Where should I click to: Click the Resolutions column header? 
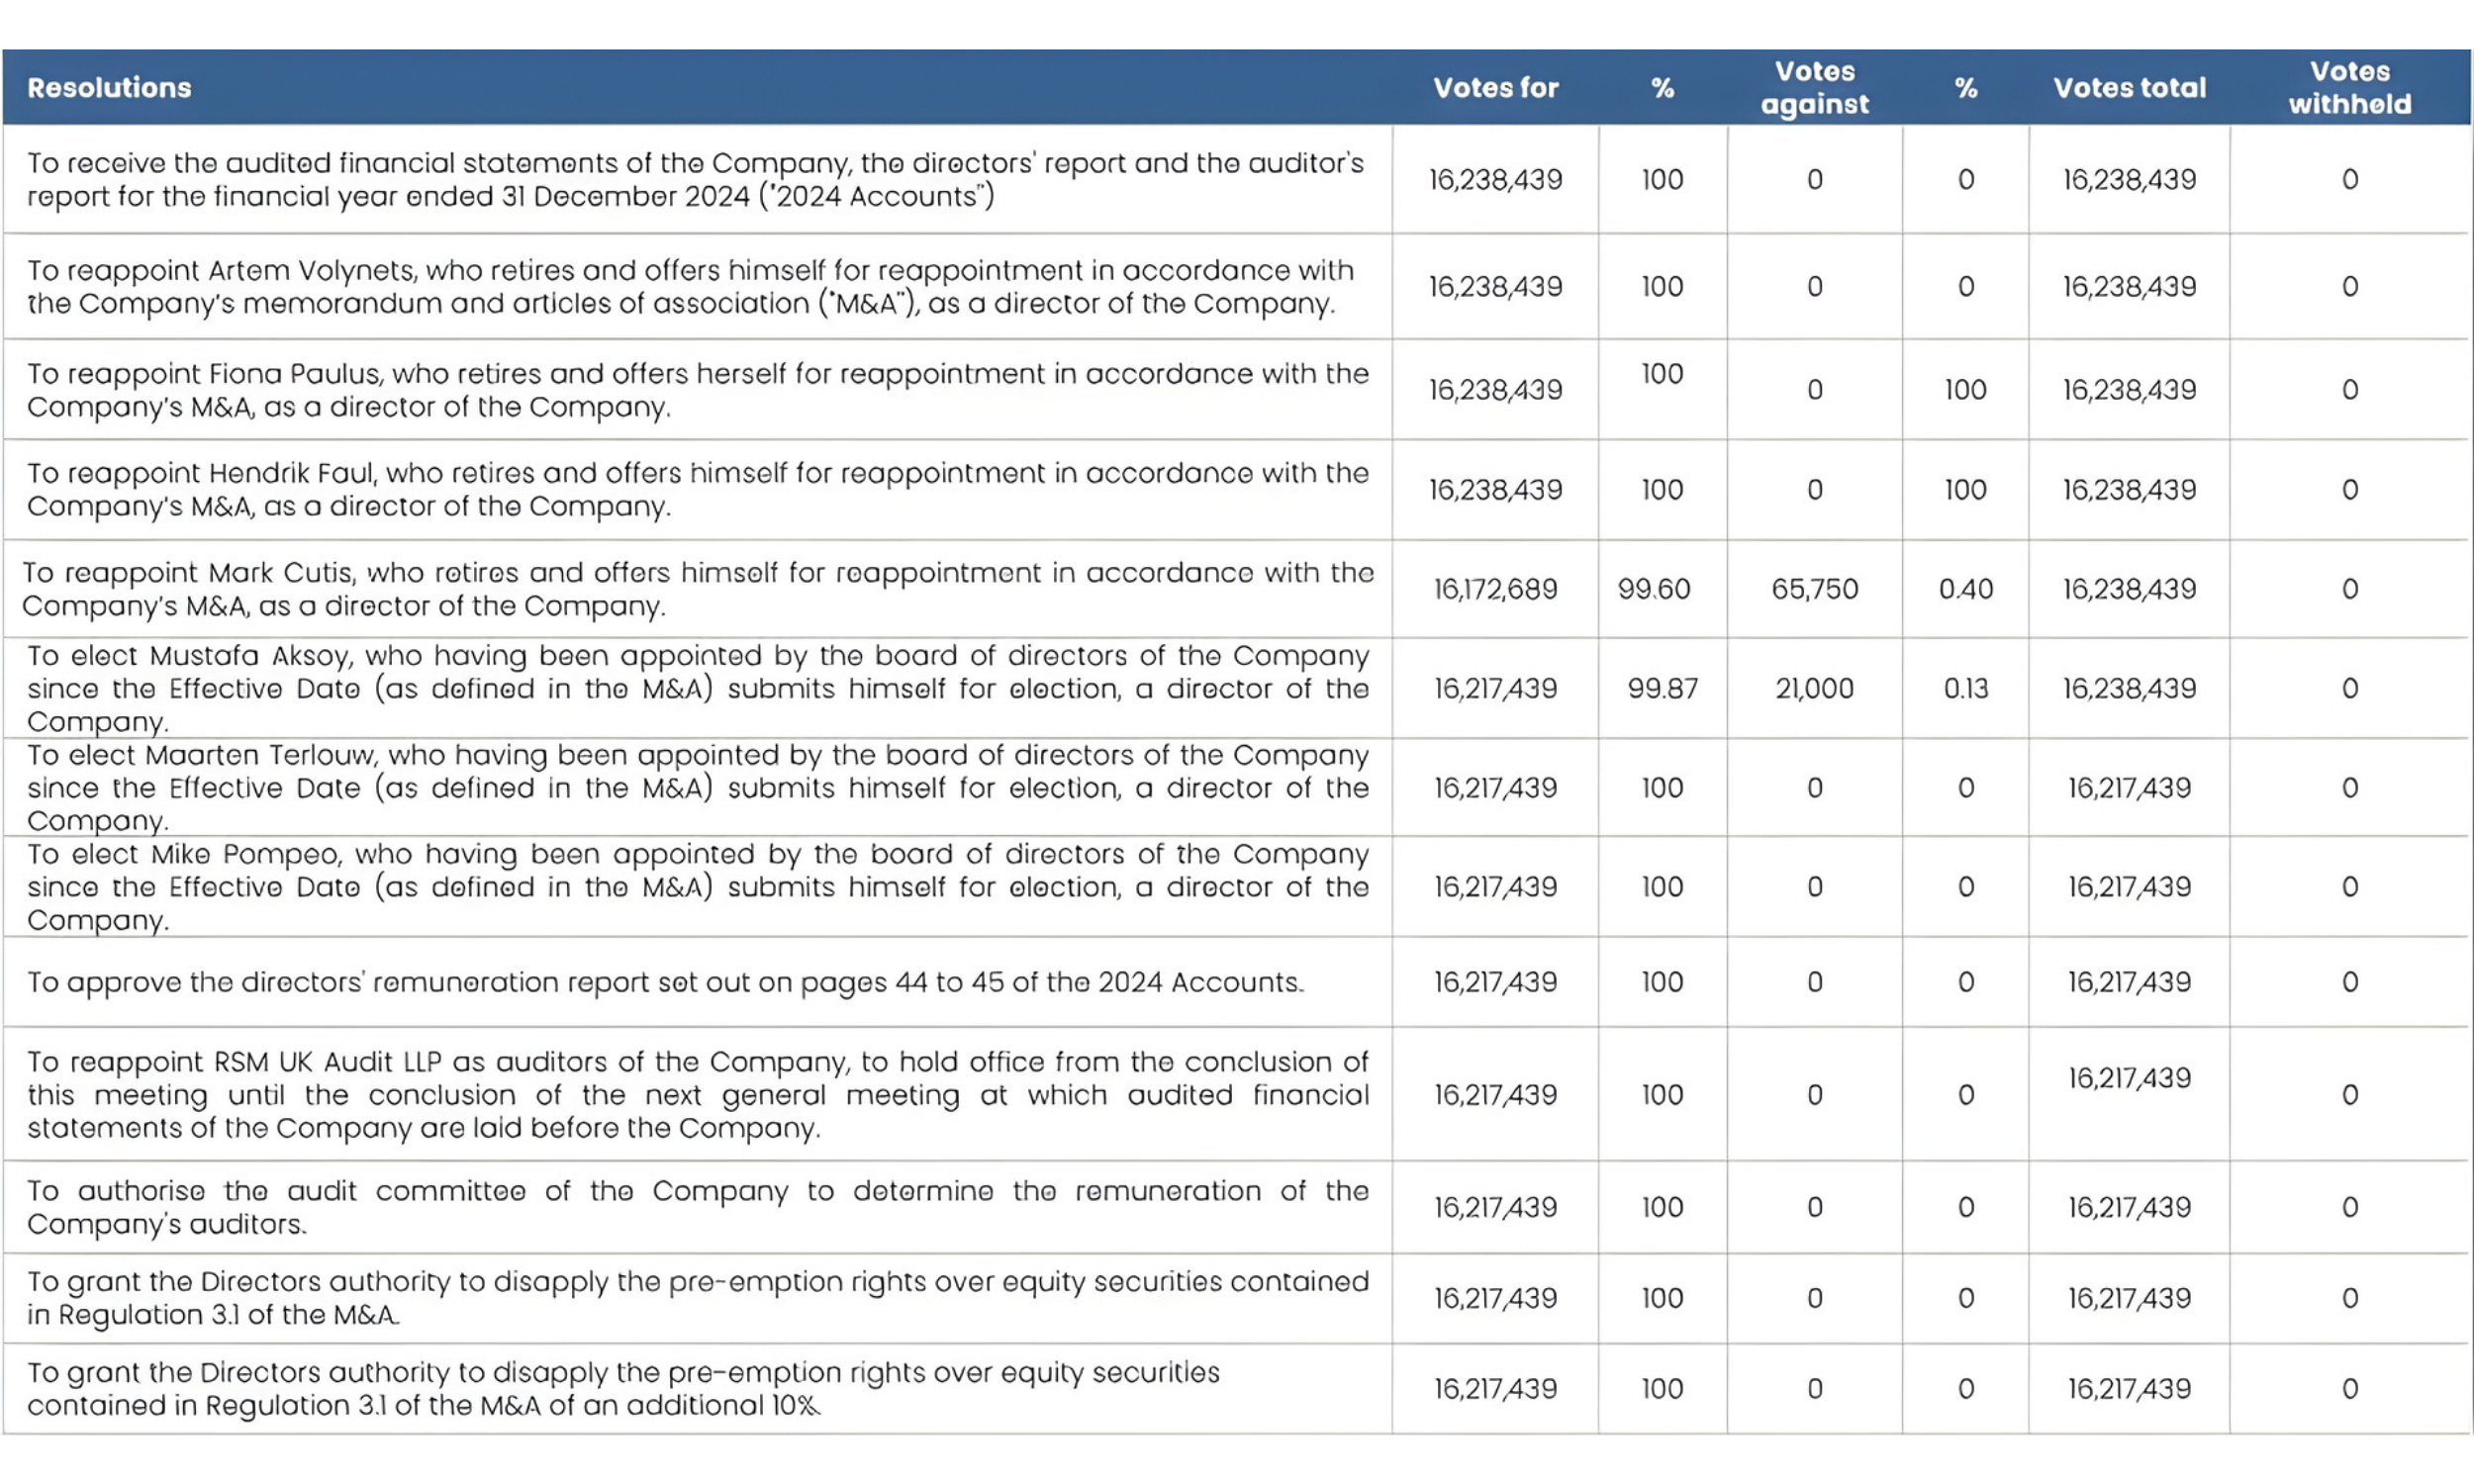(109, 88)
